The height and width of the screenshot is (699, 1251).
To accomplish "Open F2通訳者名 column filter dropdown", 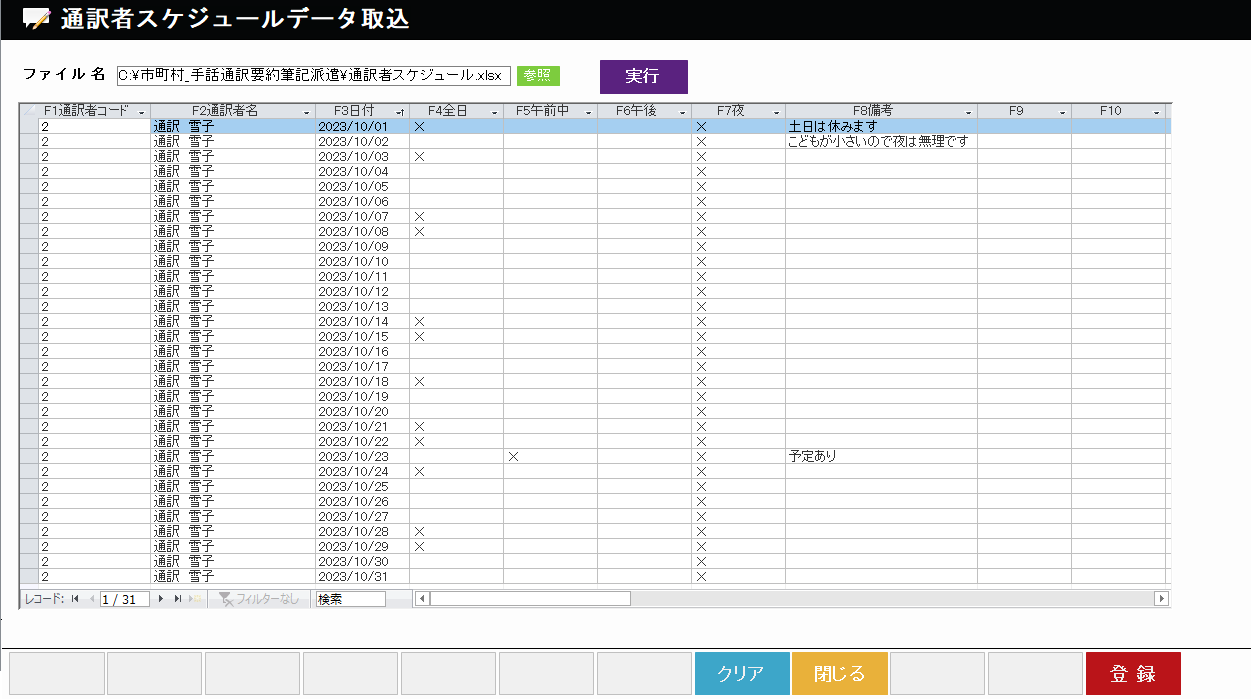I will point(306,112).
